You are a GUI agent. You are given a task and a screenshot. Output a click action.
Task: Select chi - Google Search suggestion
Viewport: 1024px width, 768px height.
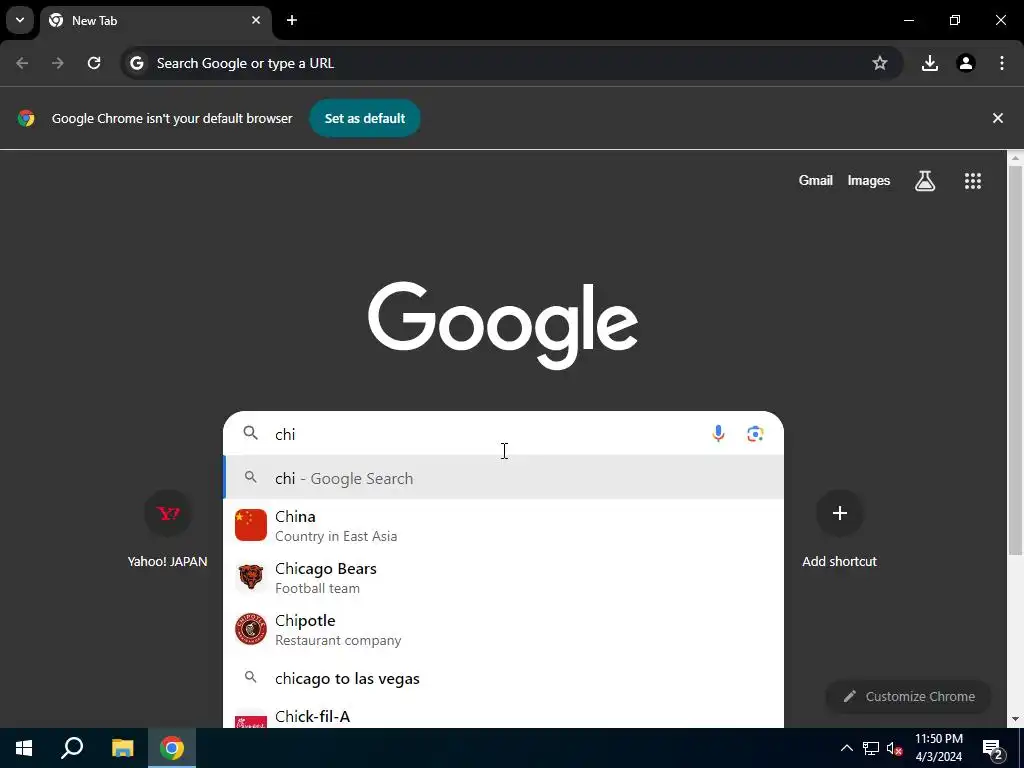(x=504, y=478)
